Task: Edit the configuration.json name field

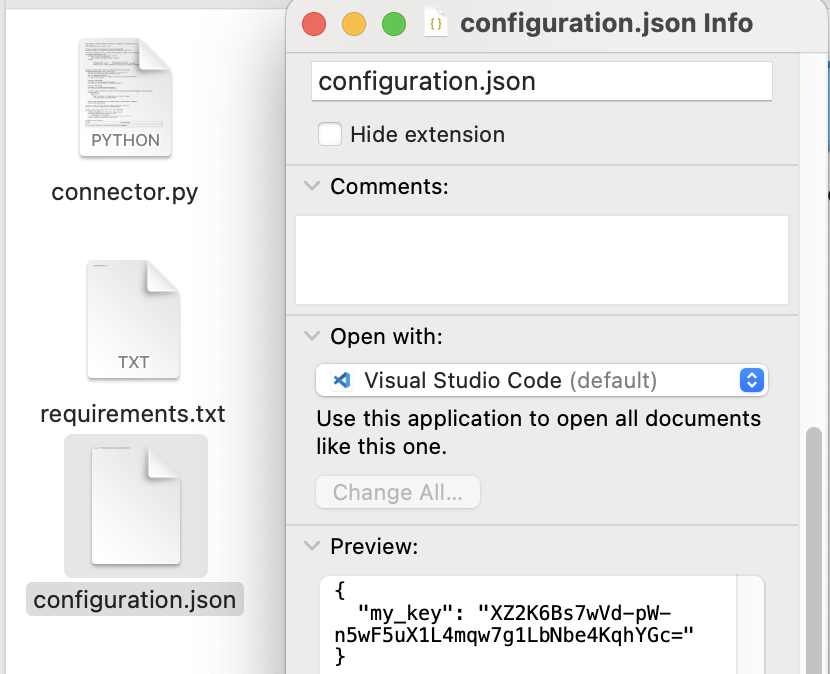Action: click(x=542, y=81)
